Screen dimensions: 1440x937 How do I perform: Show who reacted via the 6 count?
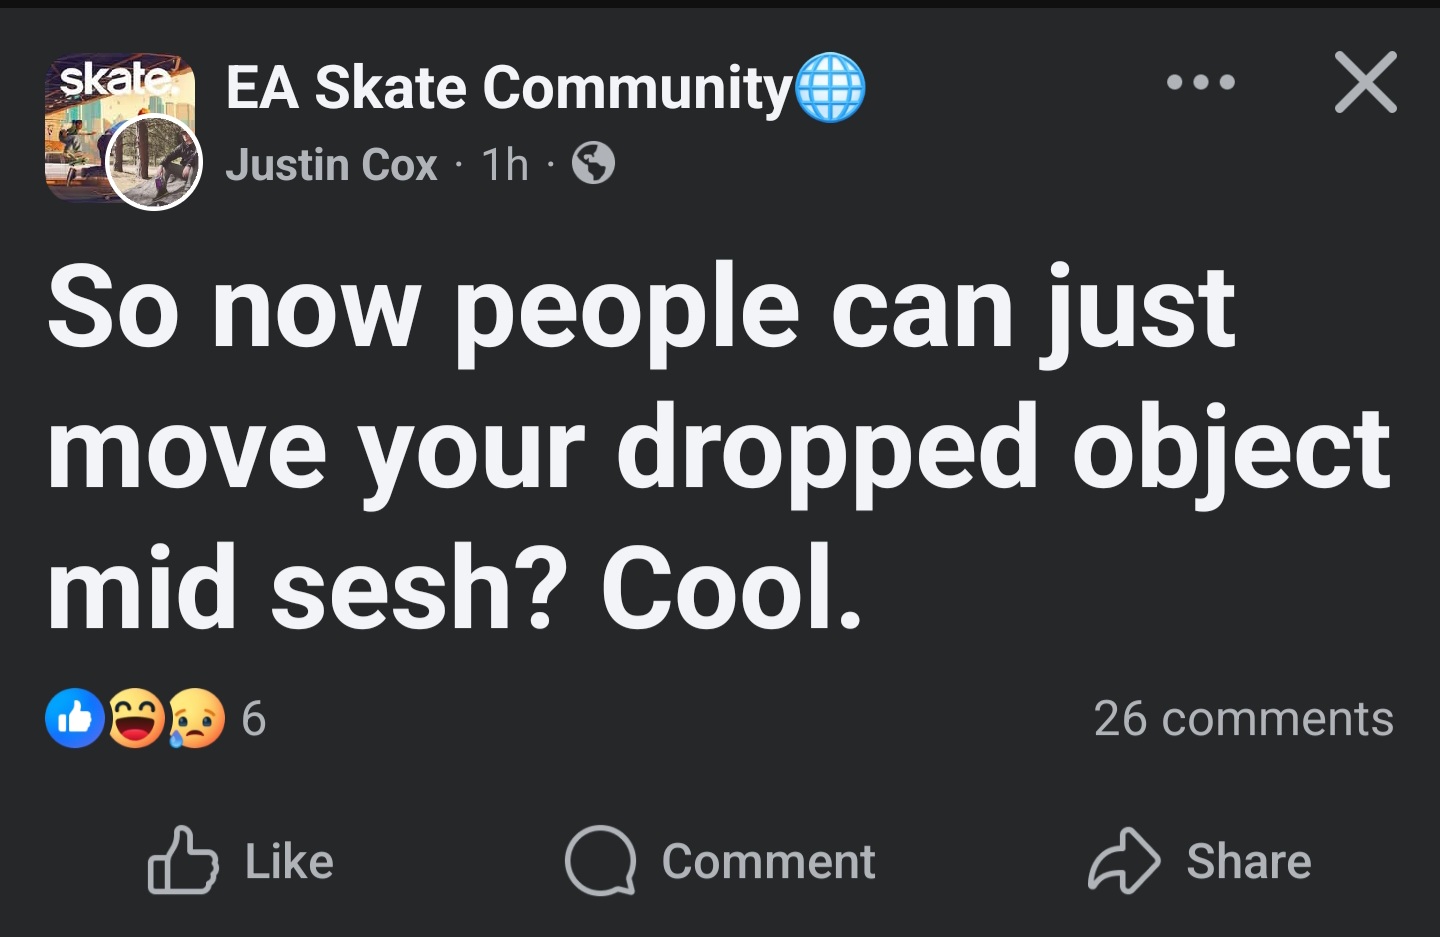pos(254,719)
